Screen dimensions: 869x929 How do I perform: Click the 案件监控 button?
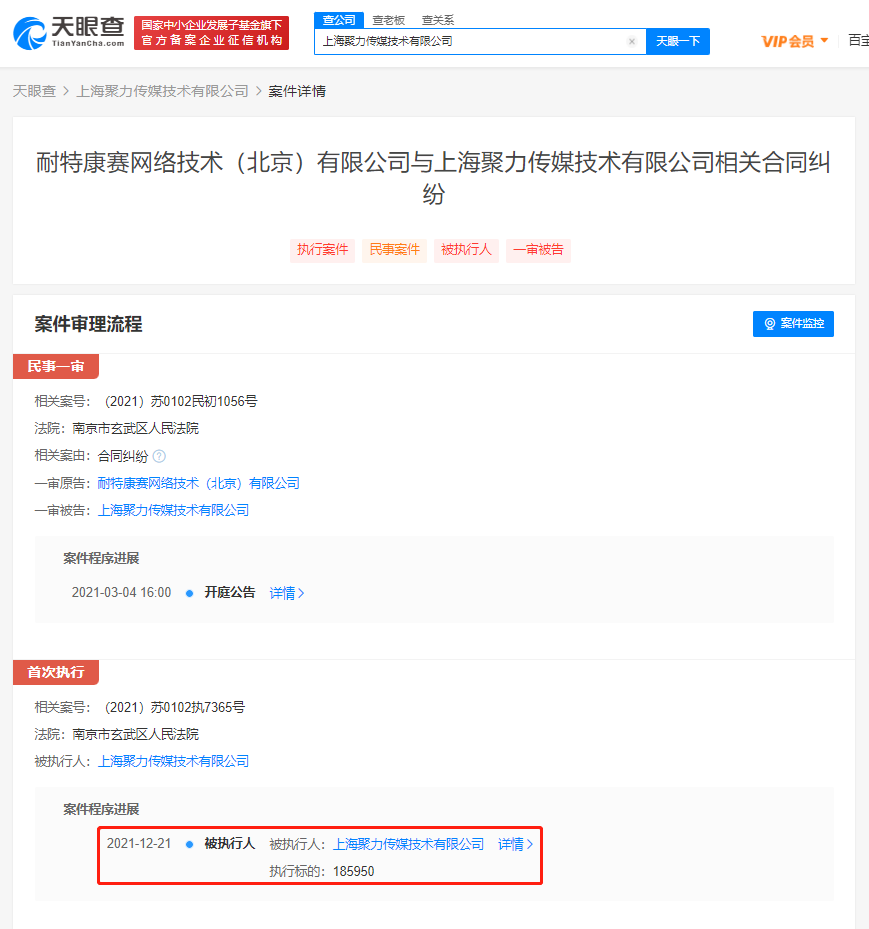(793, 323)
